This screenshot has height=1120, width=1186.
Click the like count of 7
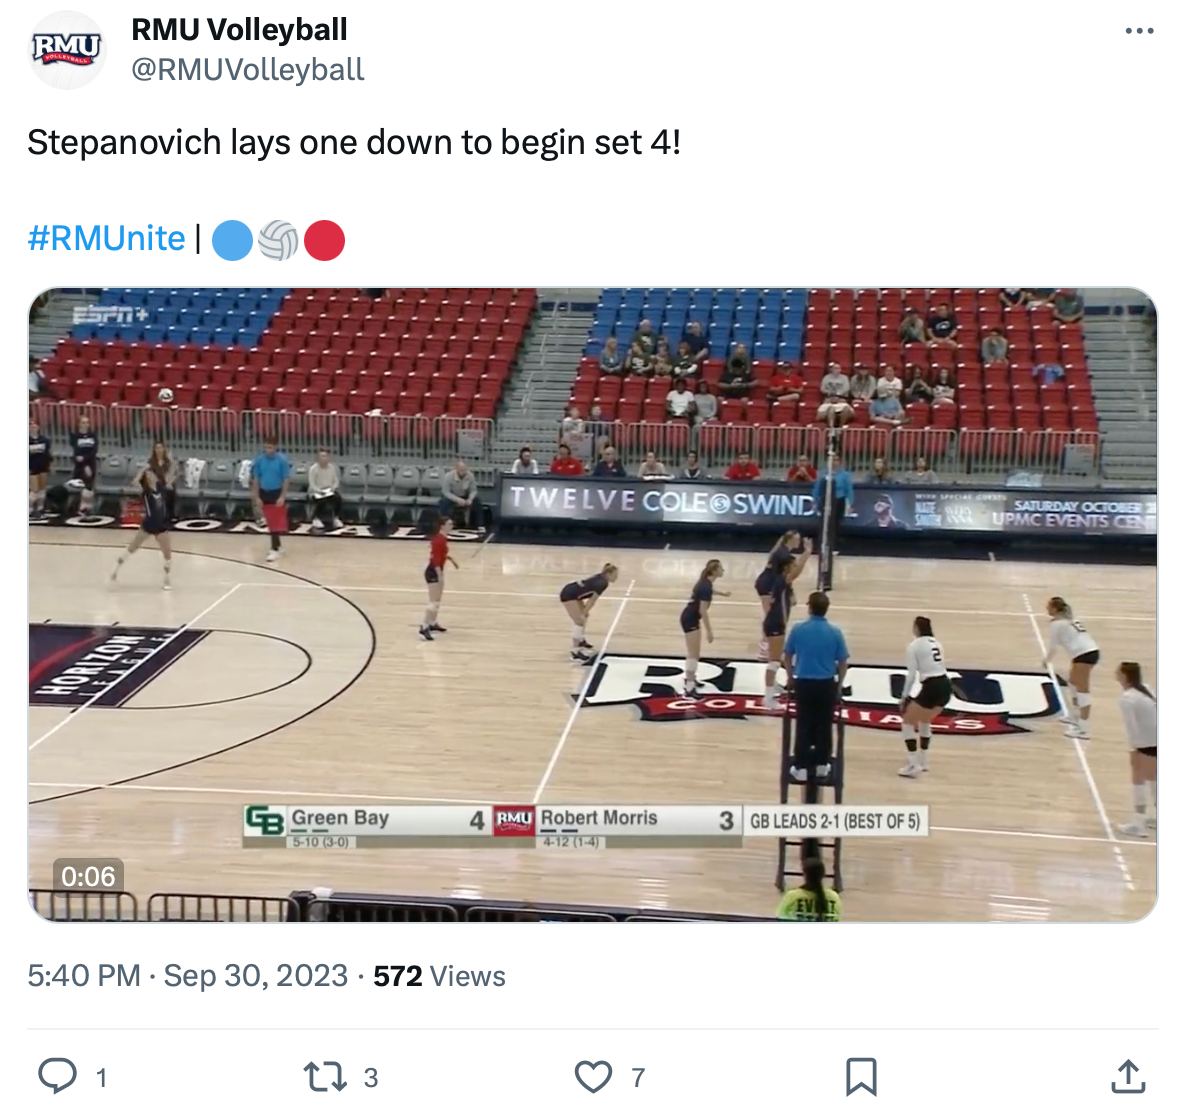[638, 1077]
